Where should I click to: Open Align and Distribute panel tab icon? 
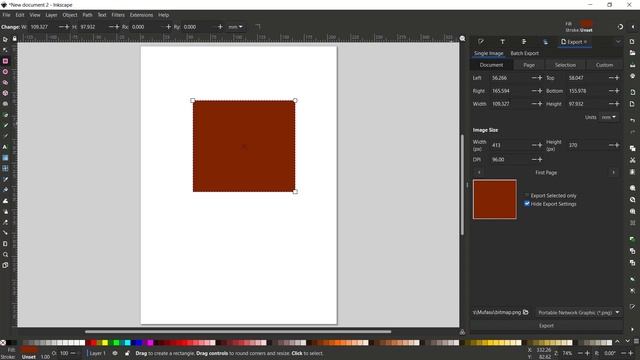(524, 42)
